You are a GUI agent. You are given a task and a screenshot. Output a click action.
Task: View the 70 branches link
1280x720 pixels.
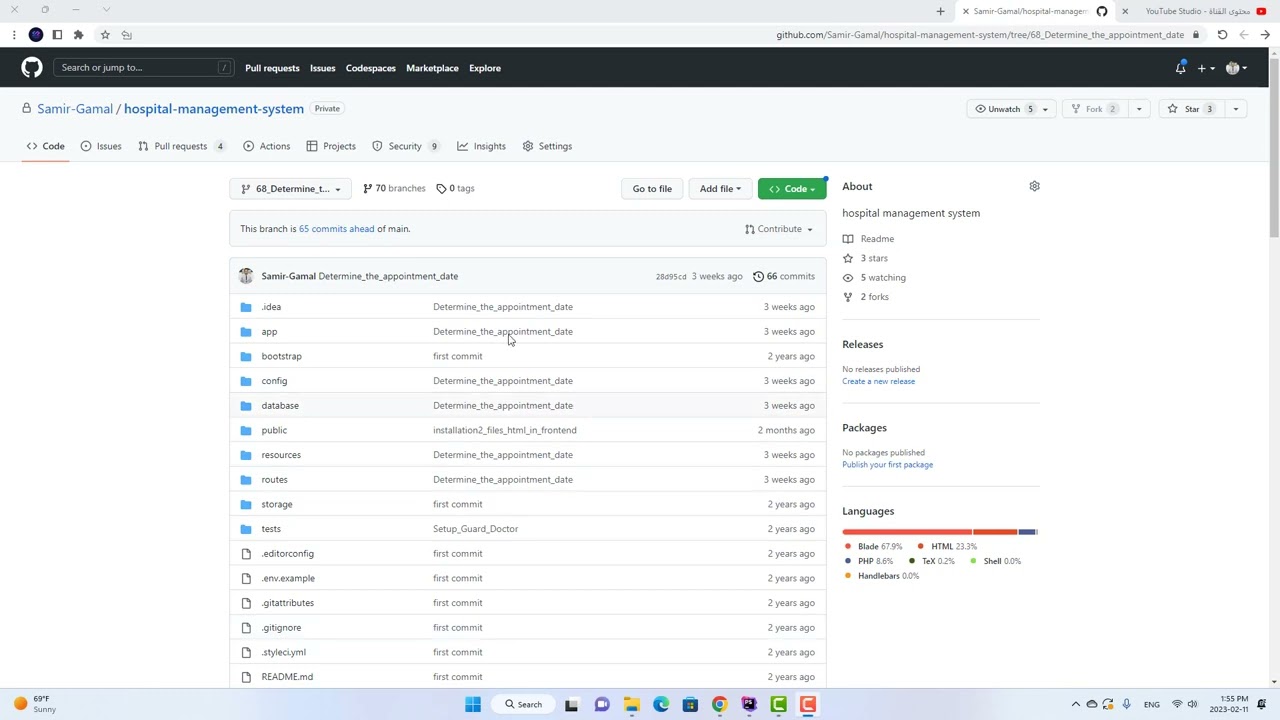[x=394, y=188]
